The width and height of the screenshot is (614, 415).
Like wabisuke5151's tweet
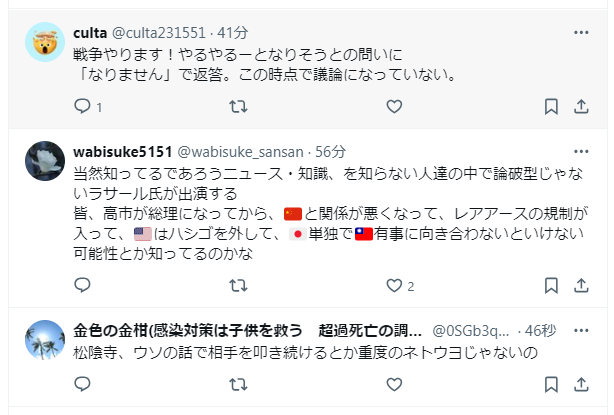coord(394,286)
